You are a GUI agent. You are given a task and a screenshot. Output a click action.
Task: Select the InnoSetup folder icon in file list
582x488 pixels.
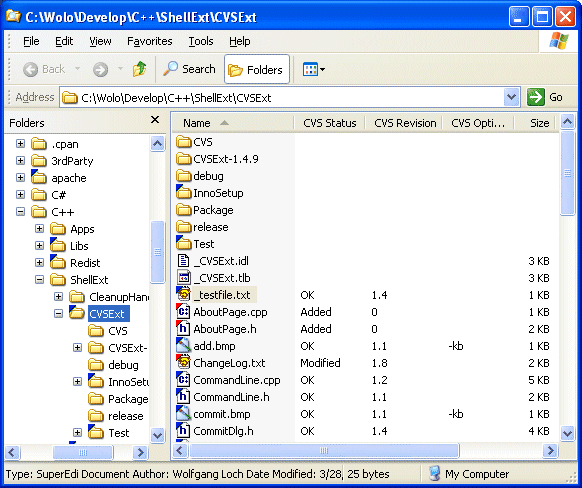click(x=183, y=192)
